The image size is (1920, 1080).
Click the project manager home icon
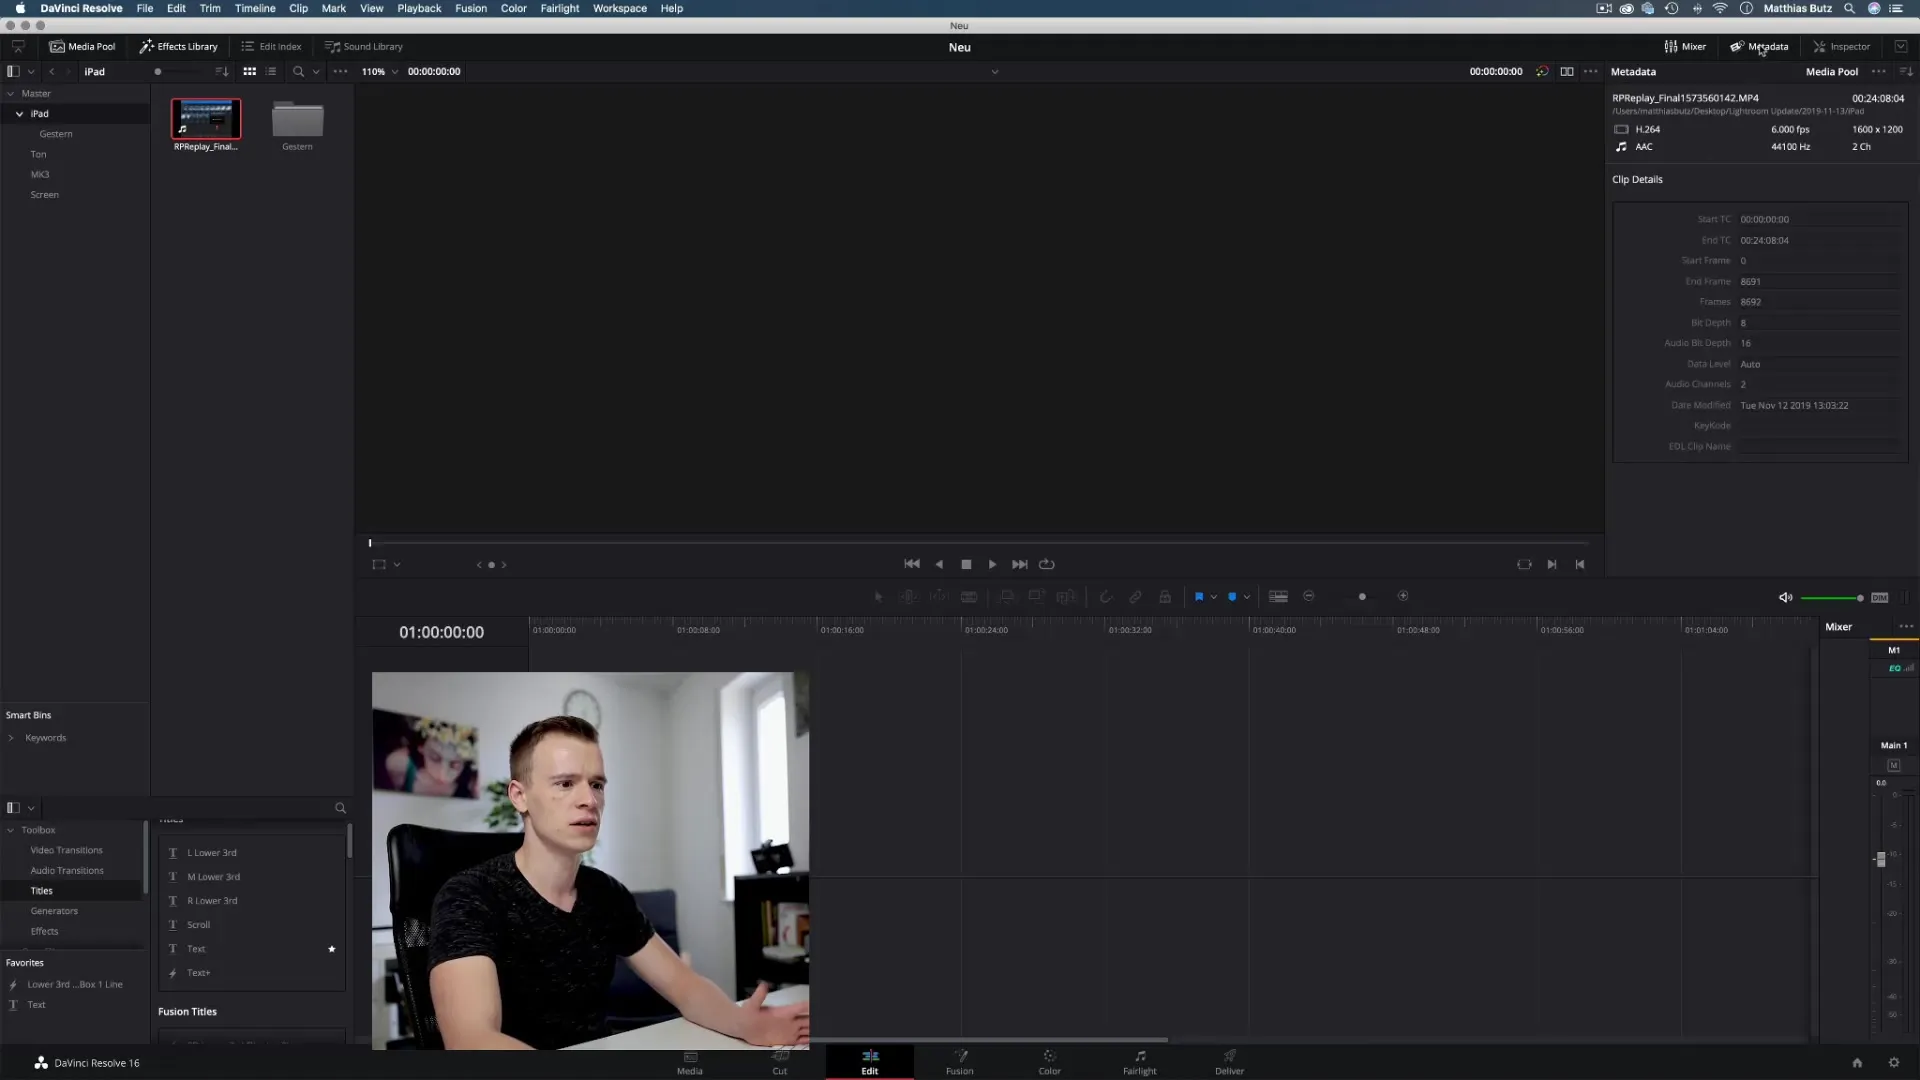(x=1857, y=1063)
